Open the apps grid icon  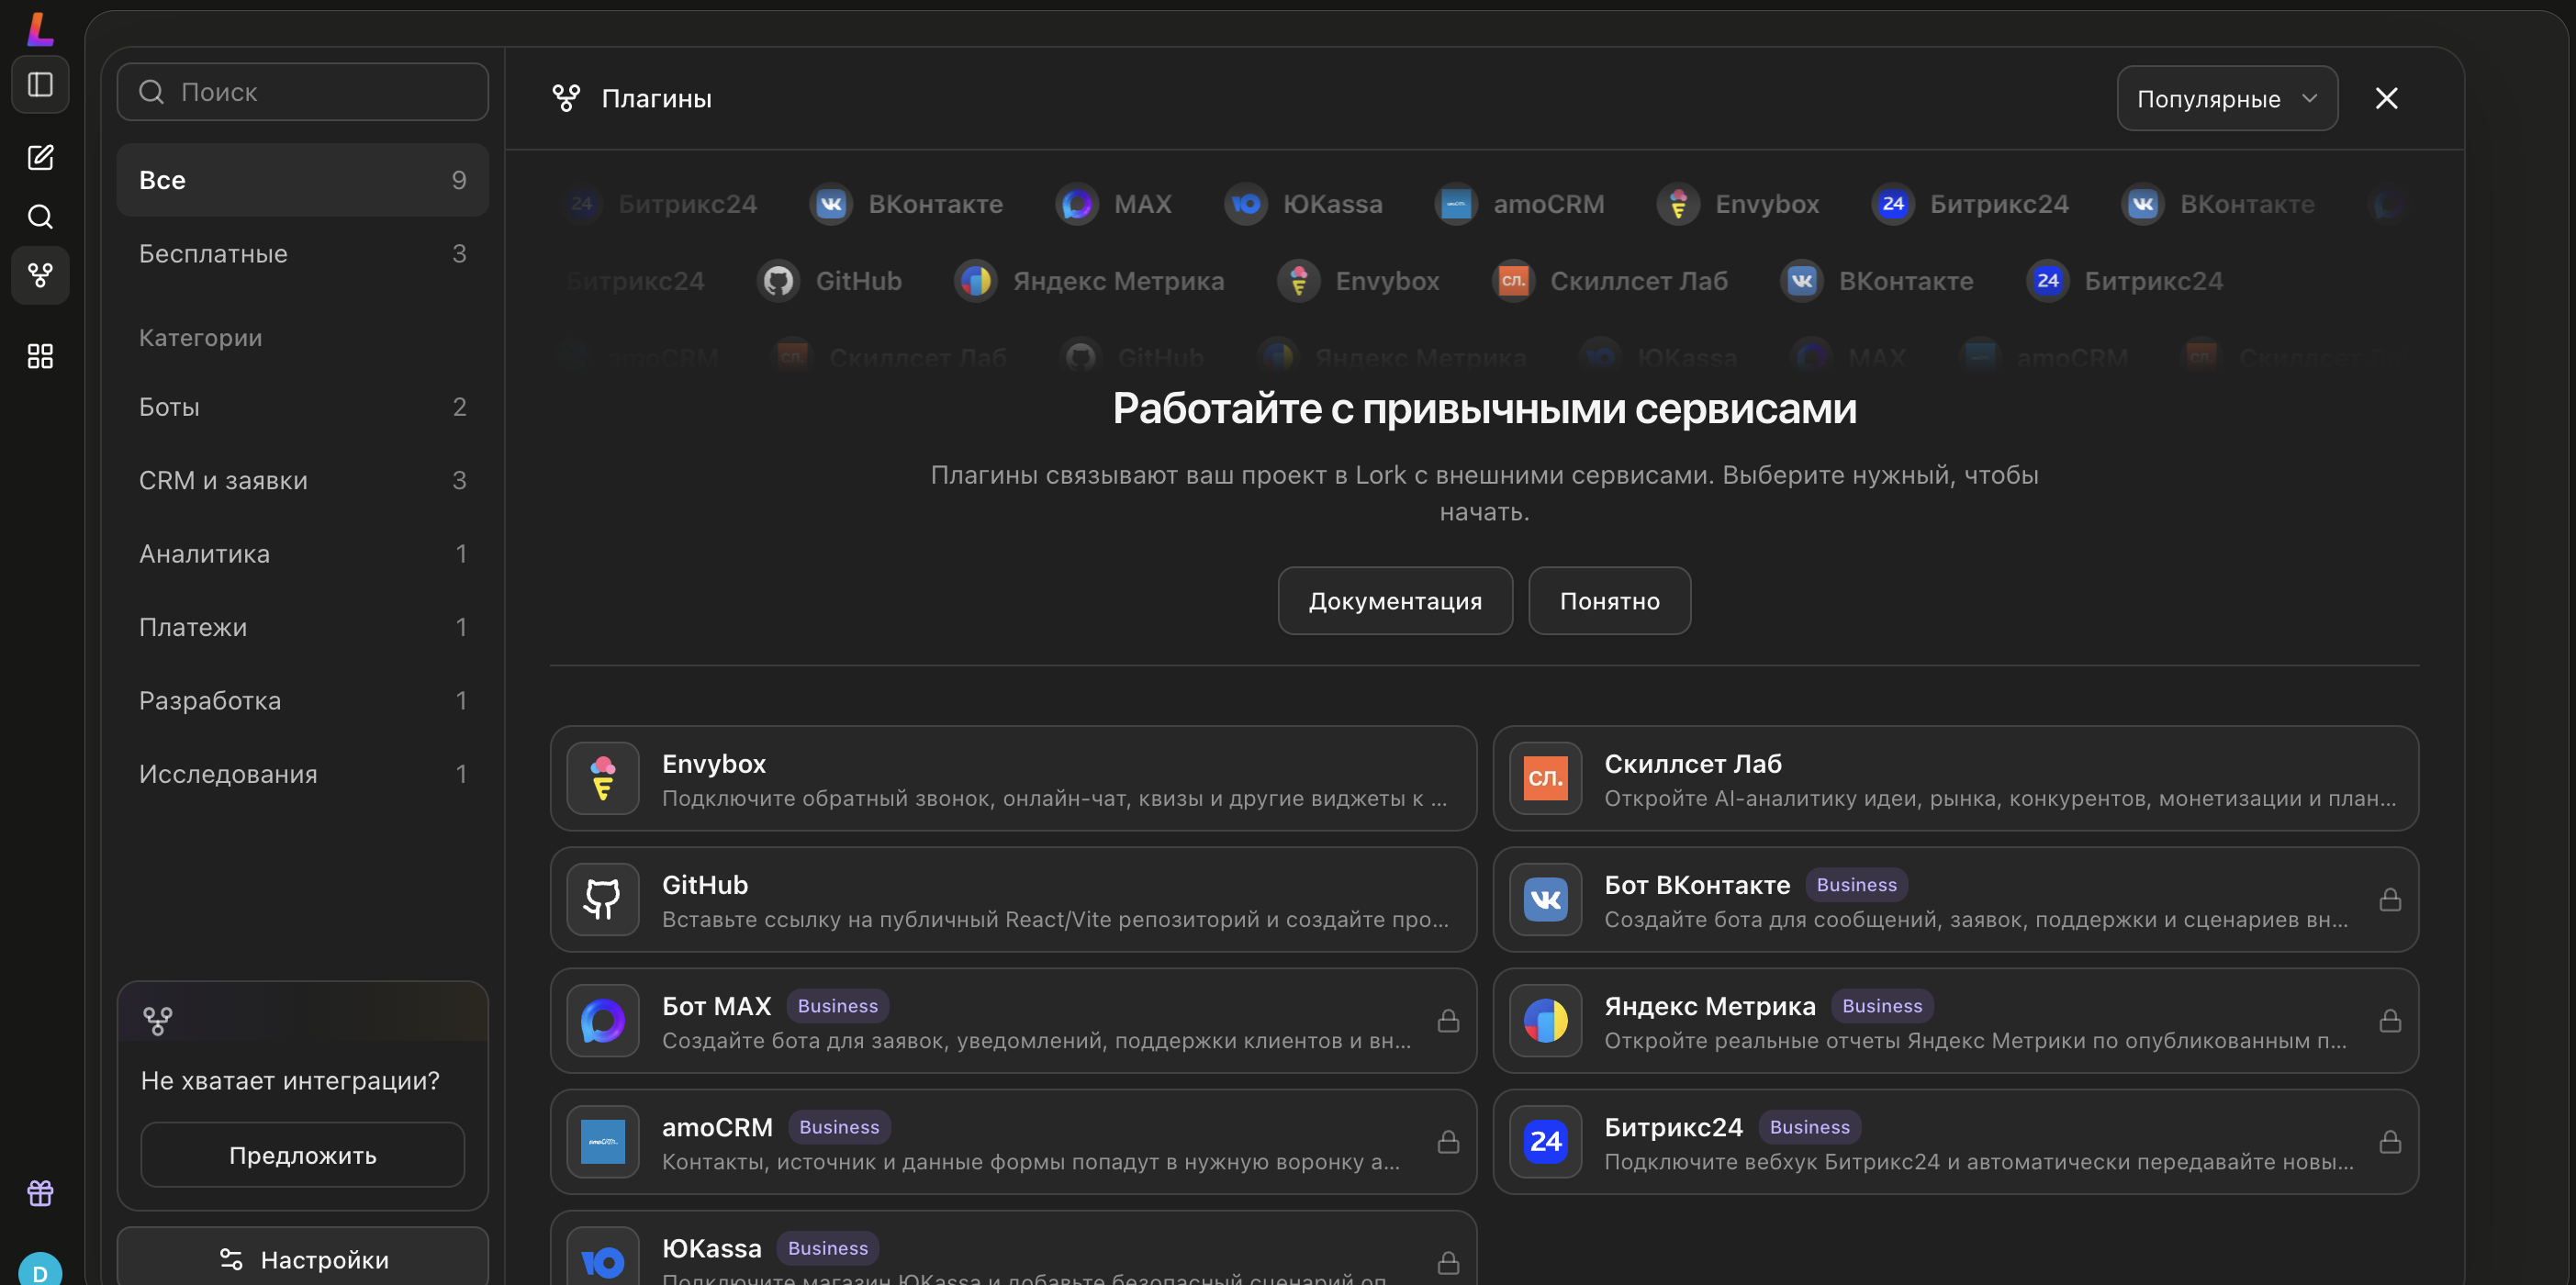click(x=40, y=356)
